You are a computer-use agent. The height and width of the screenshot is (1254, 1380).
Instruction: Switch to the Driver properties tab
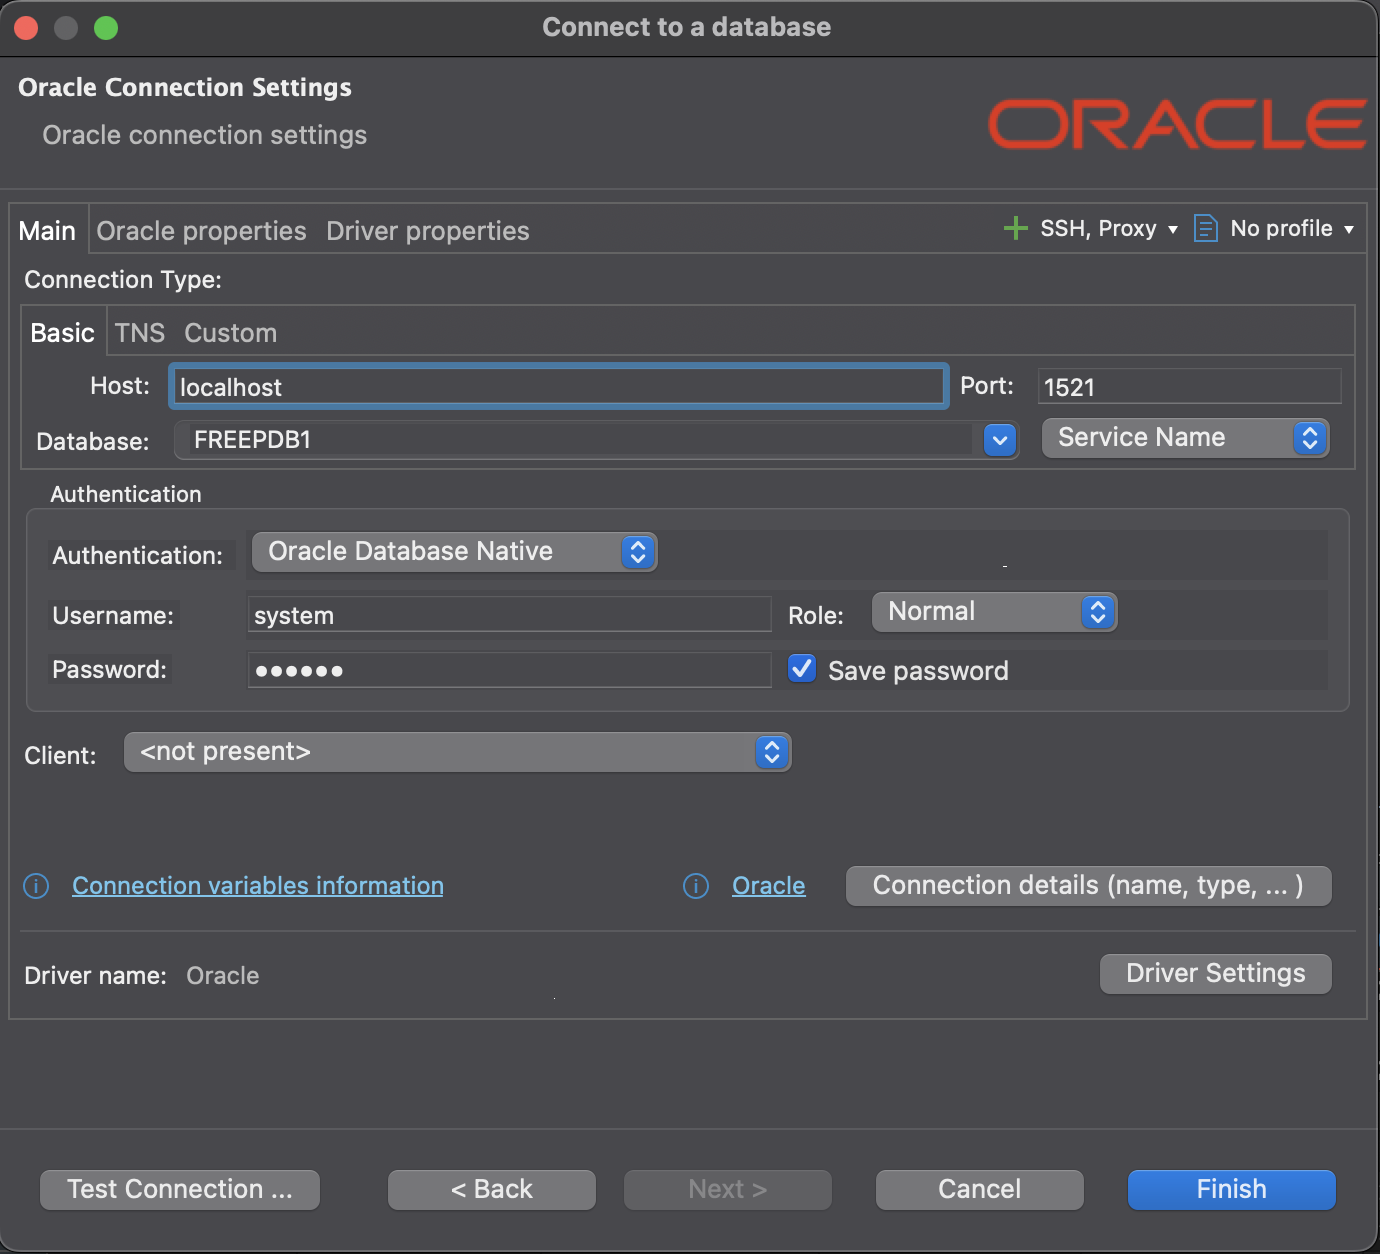428,231
